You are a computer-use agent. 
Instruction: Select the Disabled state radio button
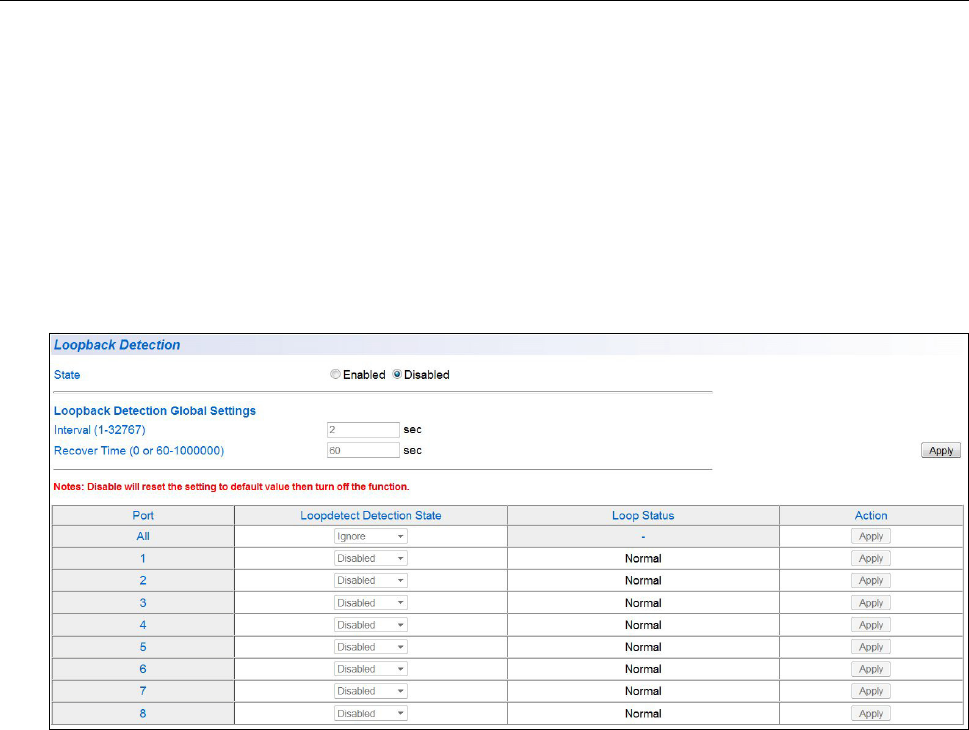[397, 375]
